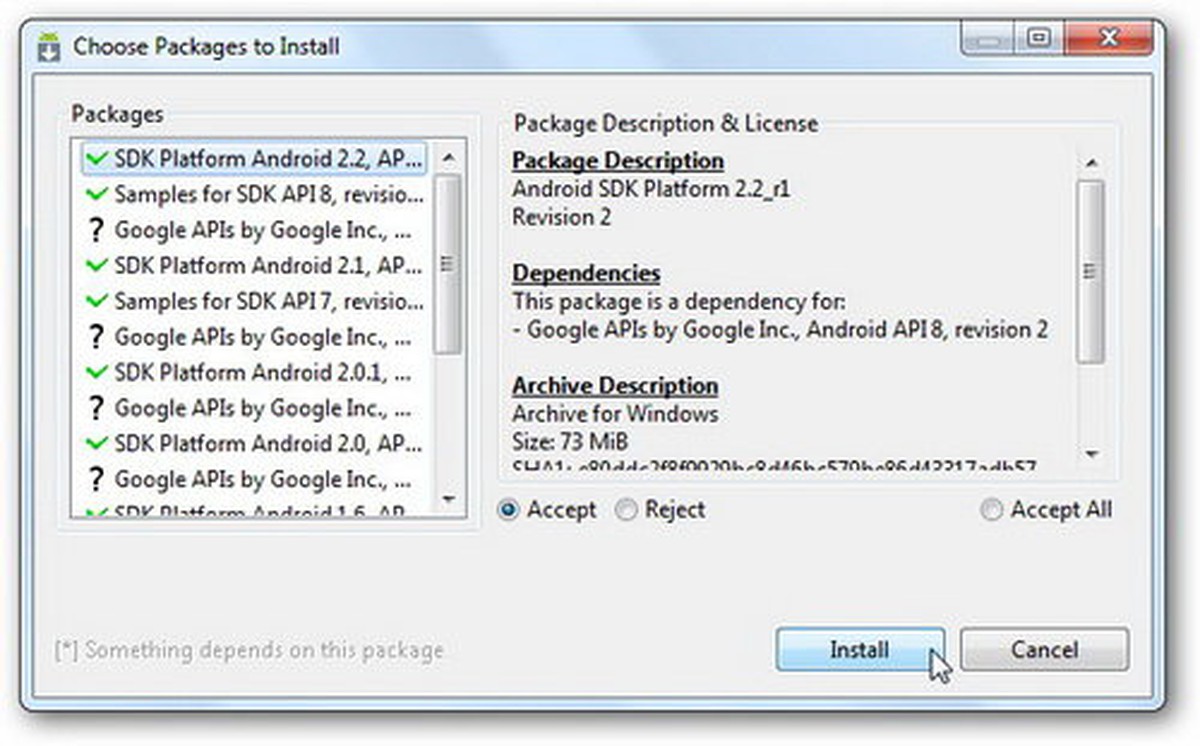Click the green check beside SDK Platform Android 2.1

[x=96, y=266]
